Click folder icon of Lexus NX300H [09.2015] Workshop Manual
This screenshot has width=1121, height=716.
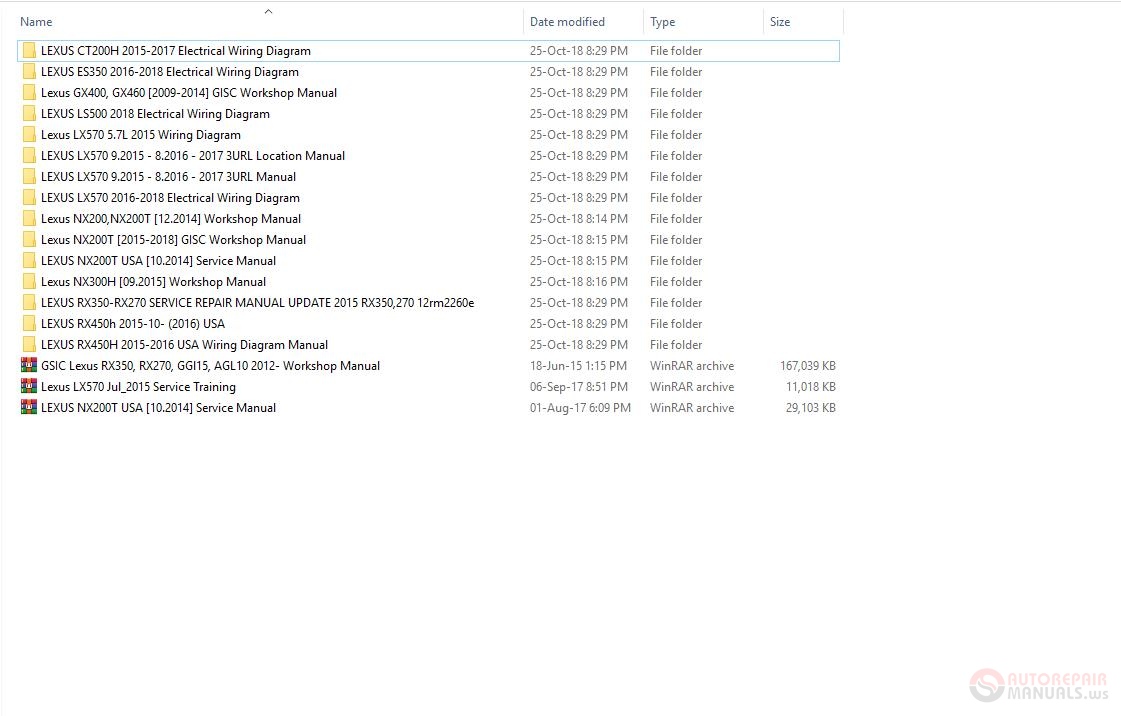point(29,282)
